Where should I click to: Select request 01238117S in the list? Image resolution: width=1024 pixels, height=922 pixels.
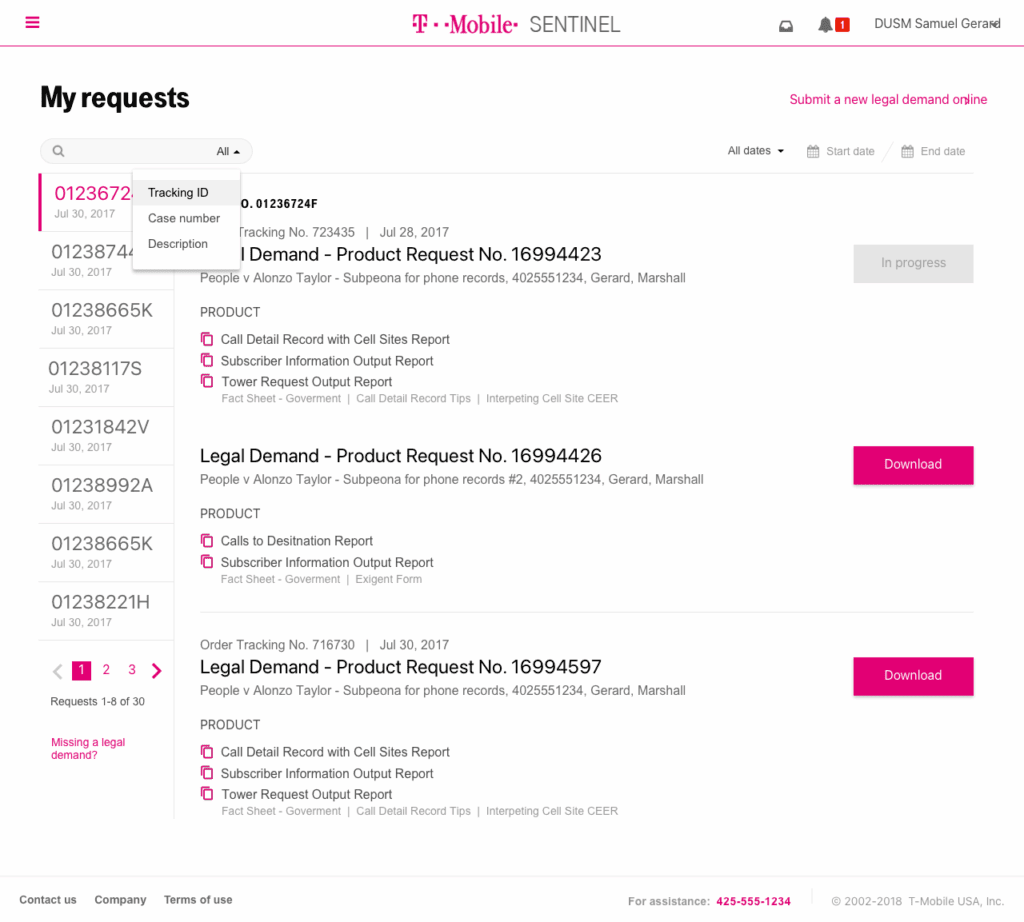[96, 369]
